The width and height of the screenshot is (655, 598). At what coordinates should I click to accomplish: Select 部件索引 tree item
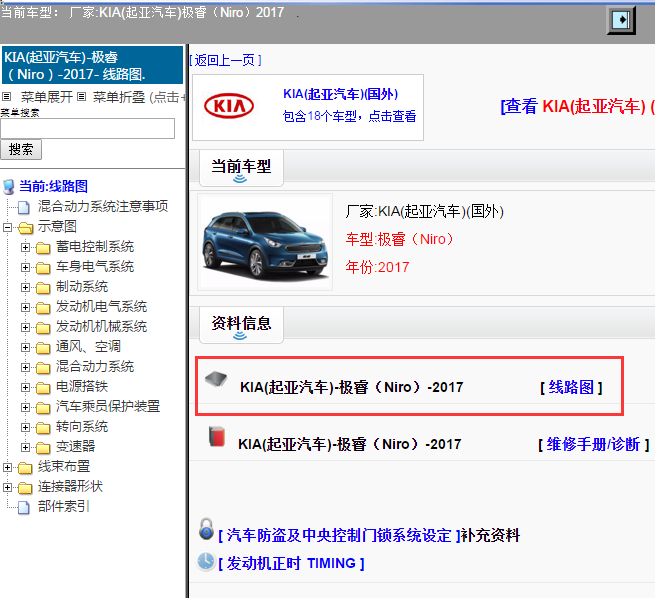[x=63, y=507]
